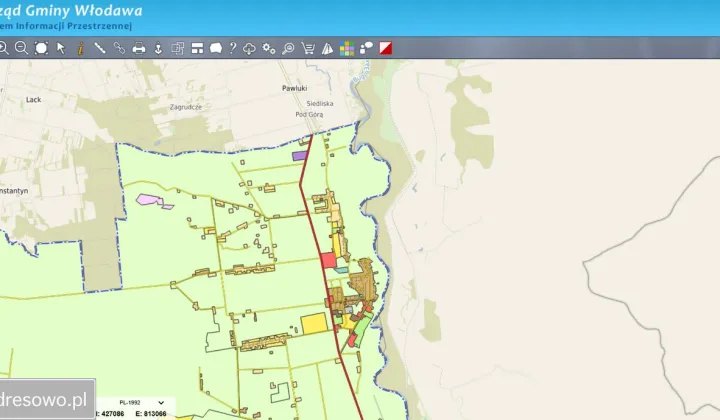
Task: Click the cloud download icon
Action: click(x=249, y=48)
